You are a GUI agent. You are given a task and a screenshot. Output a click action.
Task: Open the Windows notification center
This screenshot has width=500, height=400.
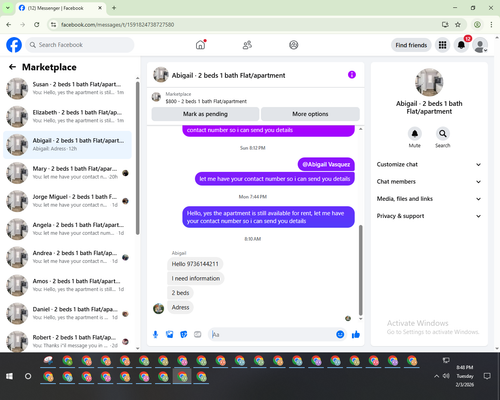[x=487, y=376]
